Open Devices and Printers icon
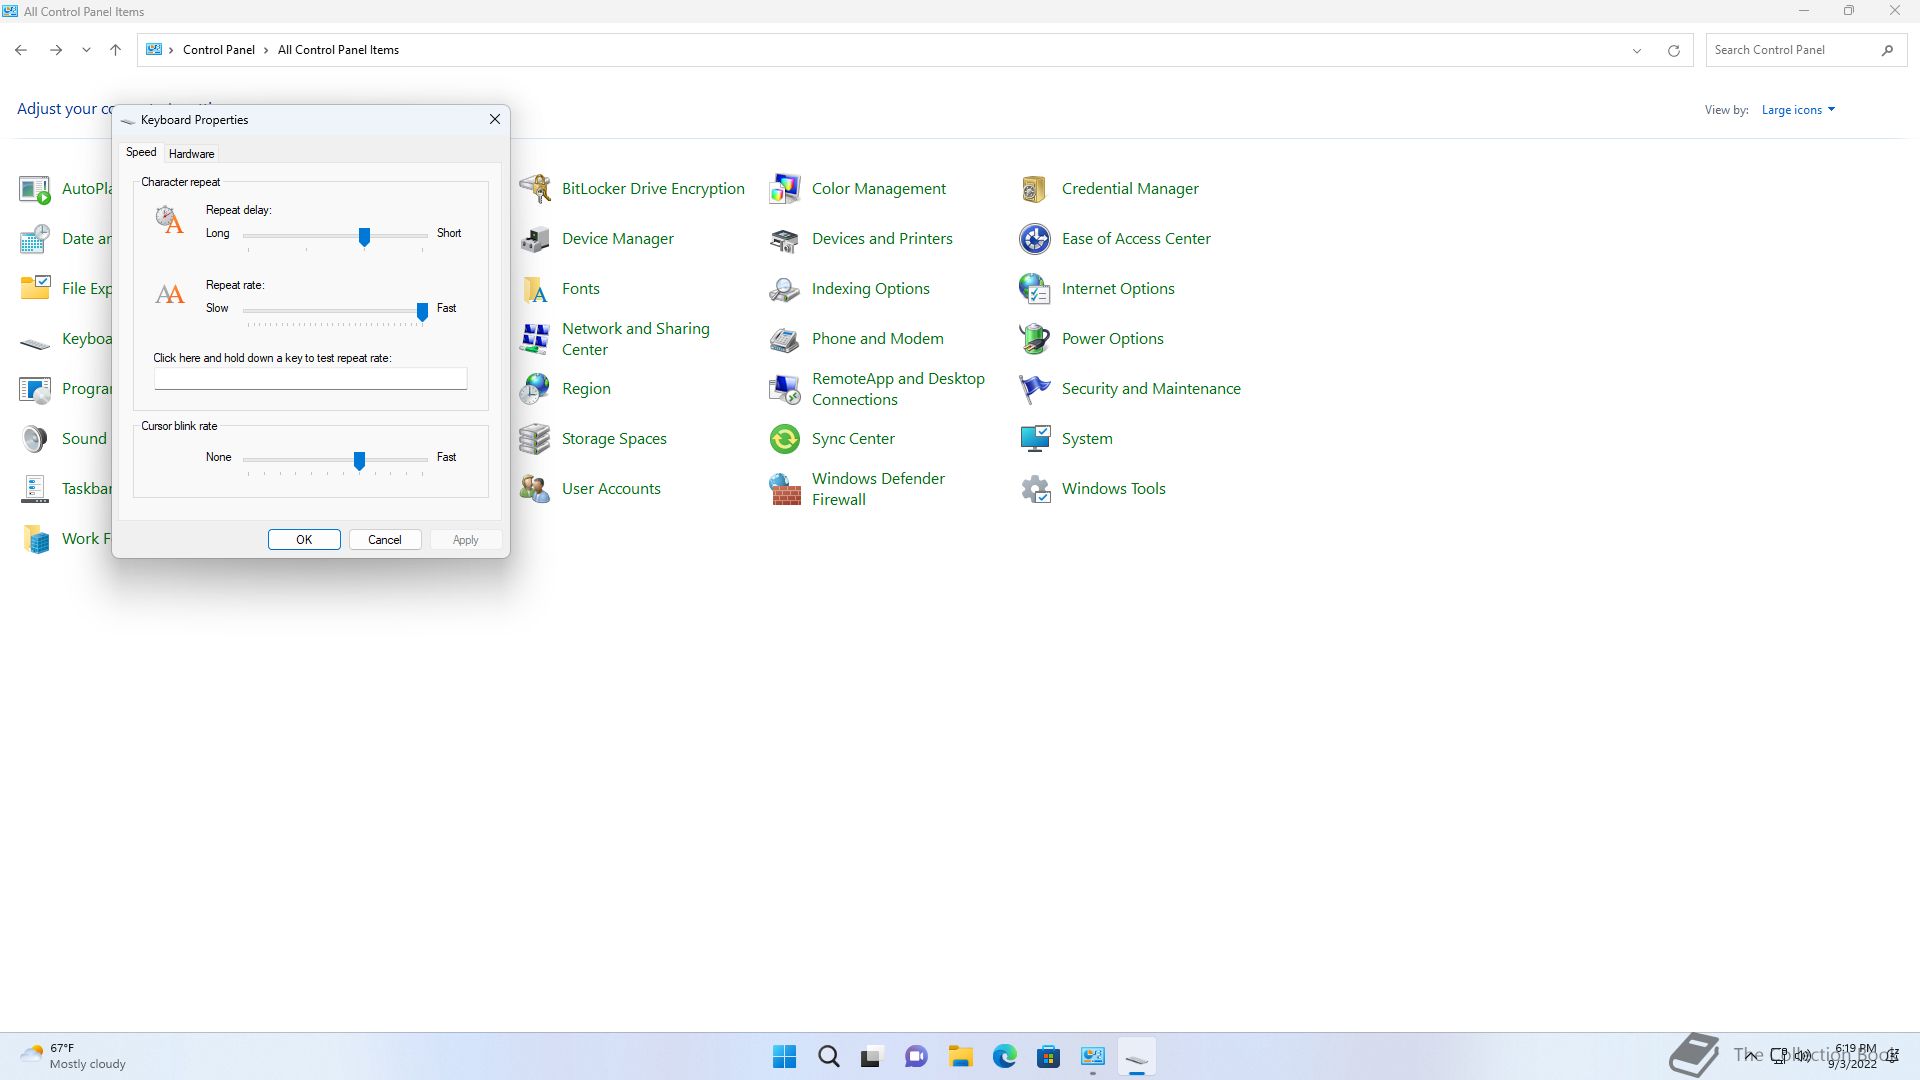 (x=785, y=239)
